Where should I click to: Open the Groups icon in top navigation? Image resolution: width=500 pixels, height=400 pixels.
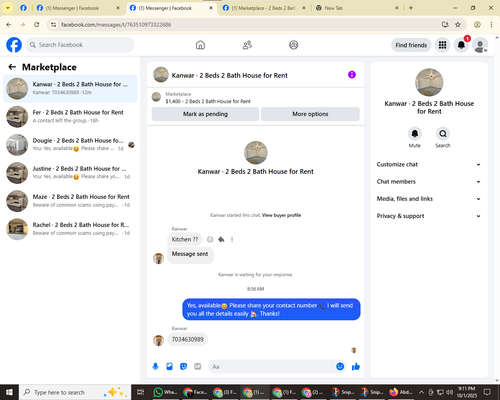point(294,45)
